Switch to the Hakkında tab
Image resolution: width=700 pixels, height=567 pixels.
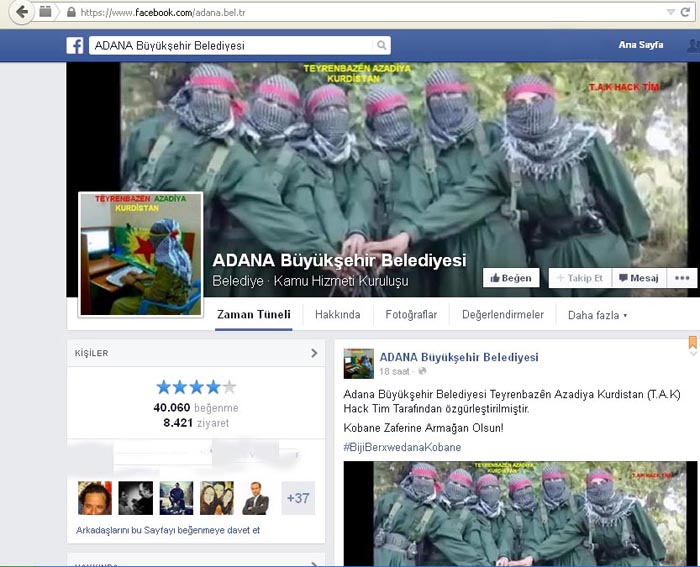(338, 315)
